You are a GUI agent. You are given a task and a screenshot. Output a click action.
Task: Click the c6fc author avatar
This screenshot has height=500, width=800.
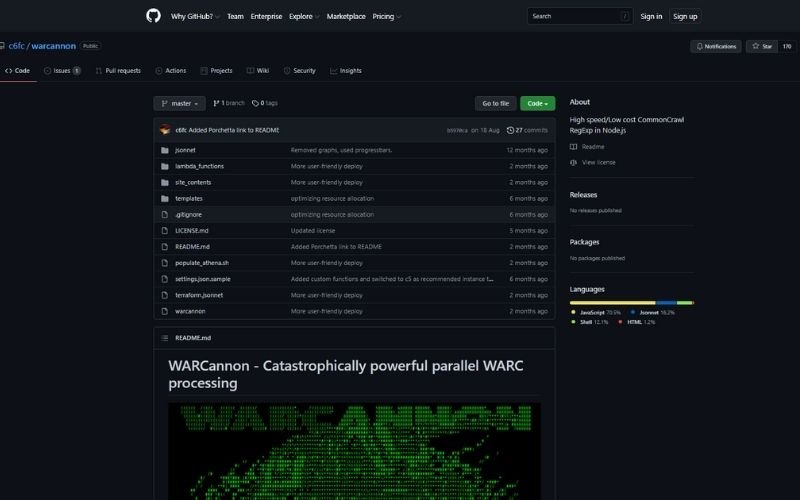(x=165, y=130)
